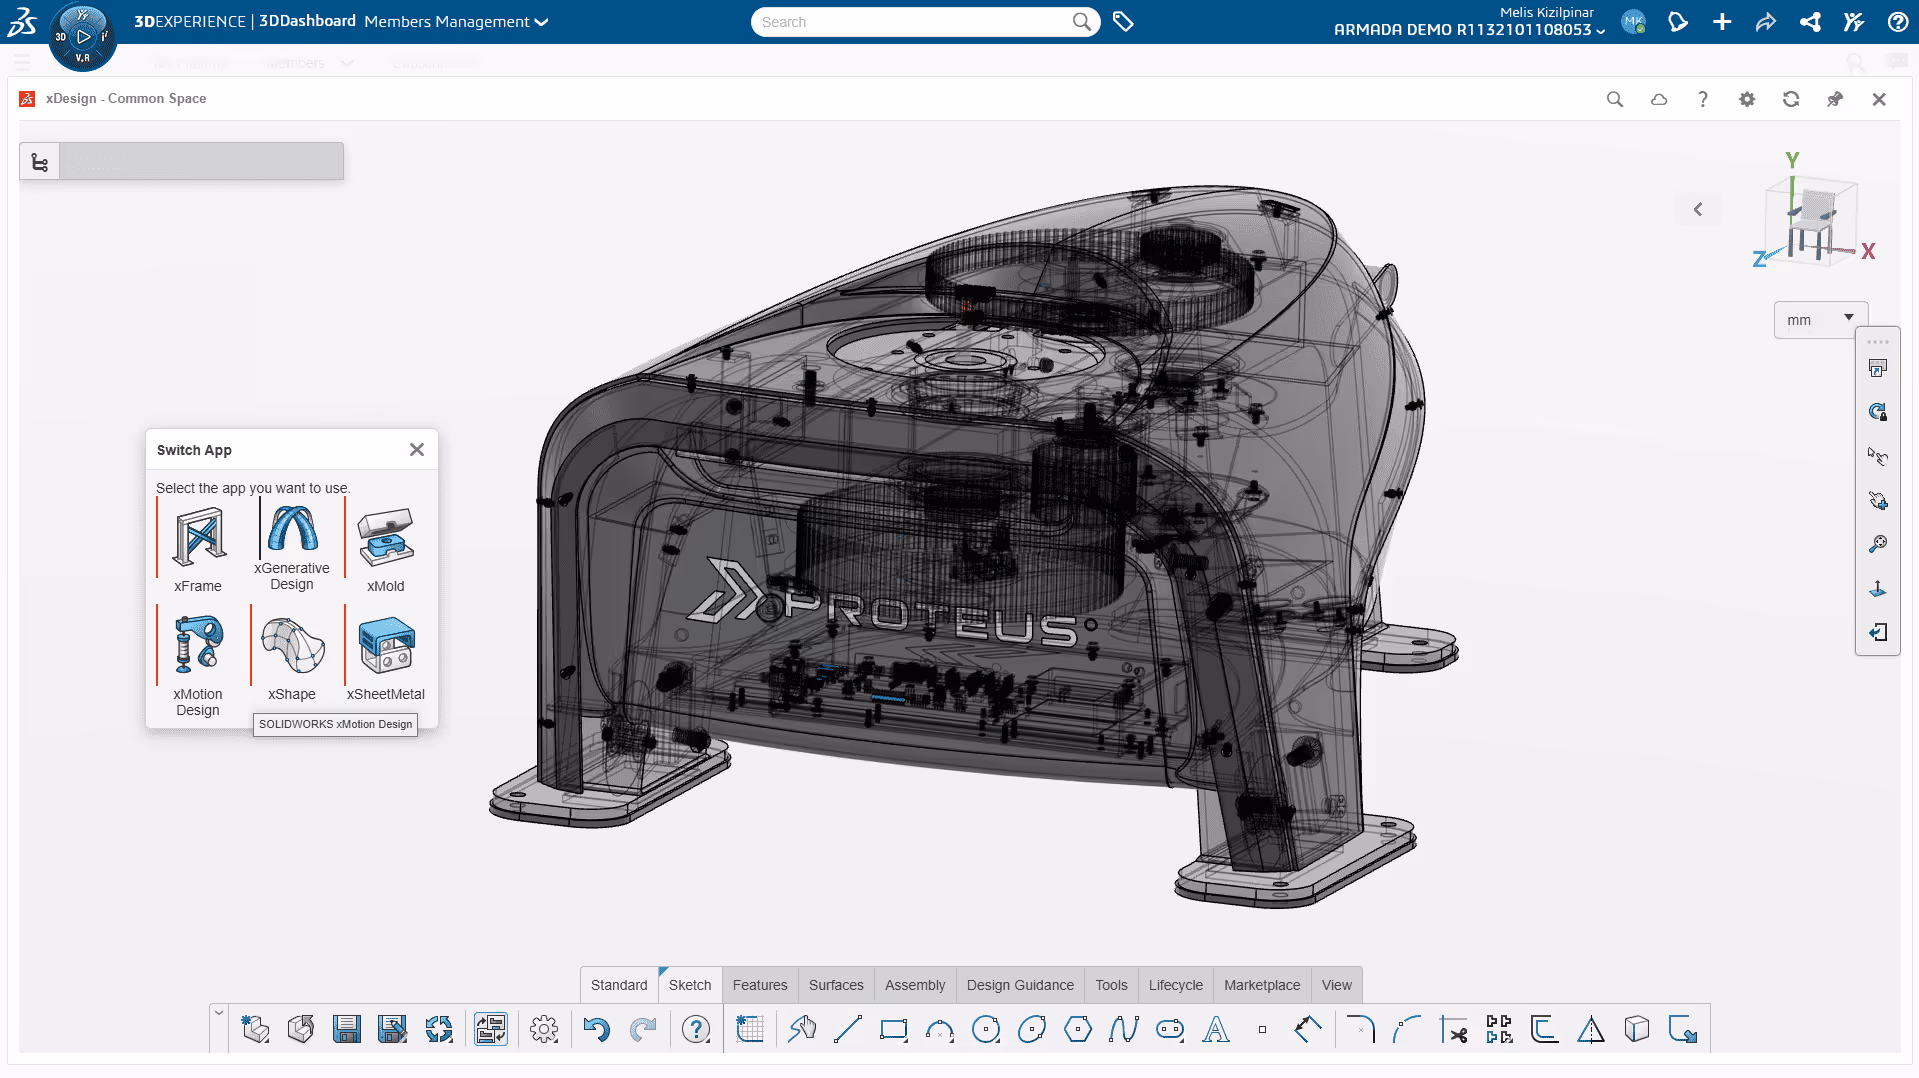The width and height of the screenshot is (1919, 1078).
Task: Select the sketch Text tool
Action: tap(1216, 1029)
